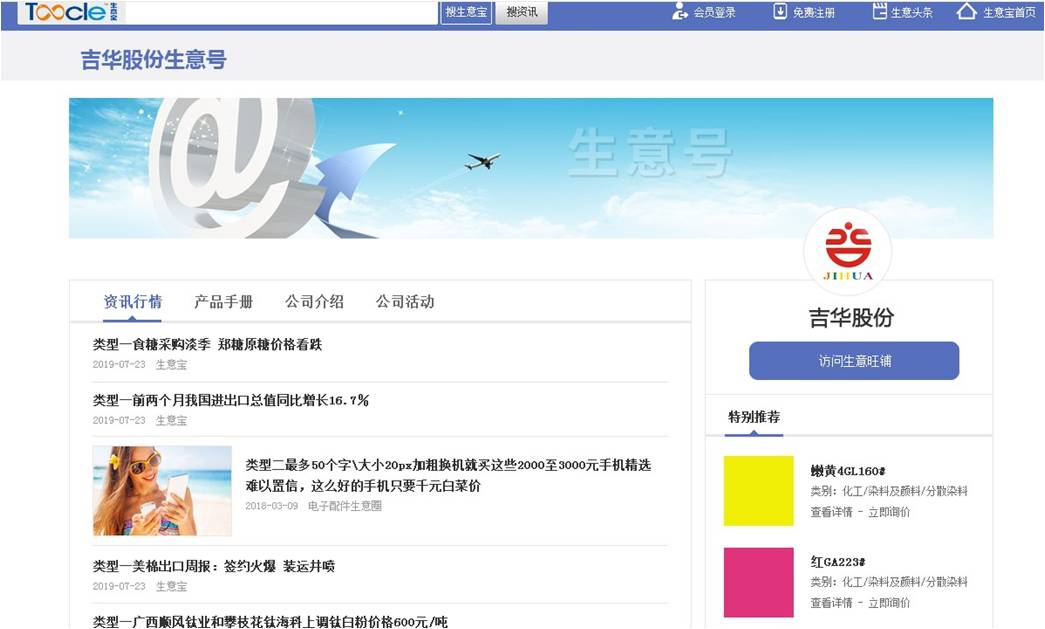This screenshot has width=1045, height=629.
Task: Click 生意宝 source under 食糖采购淡季 article
Action: coord(171,364)
